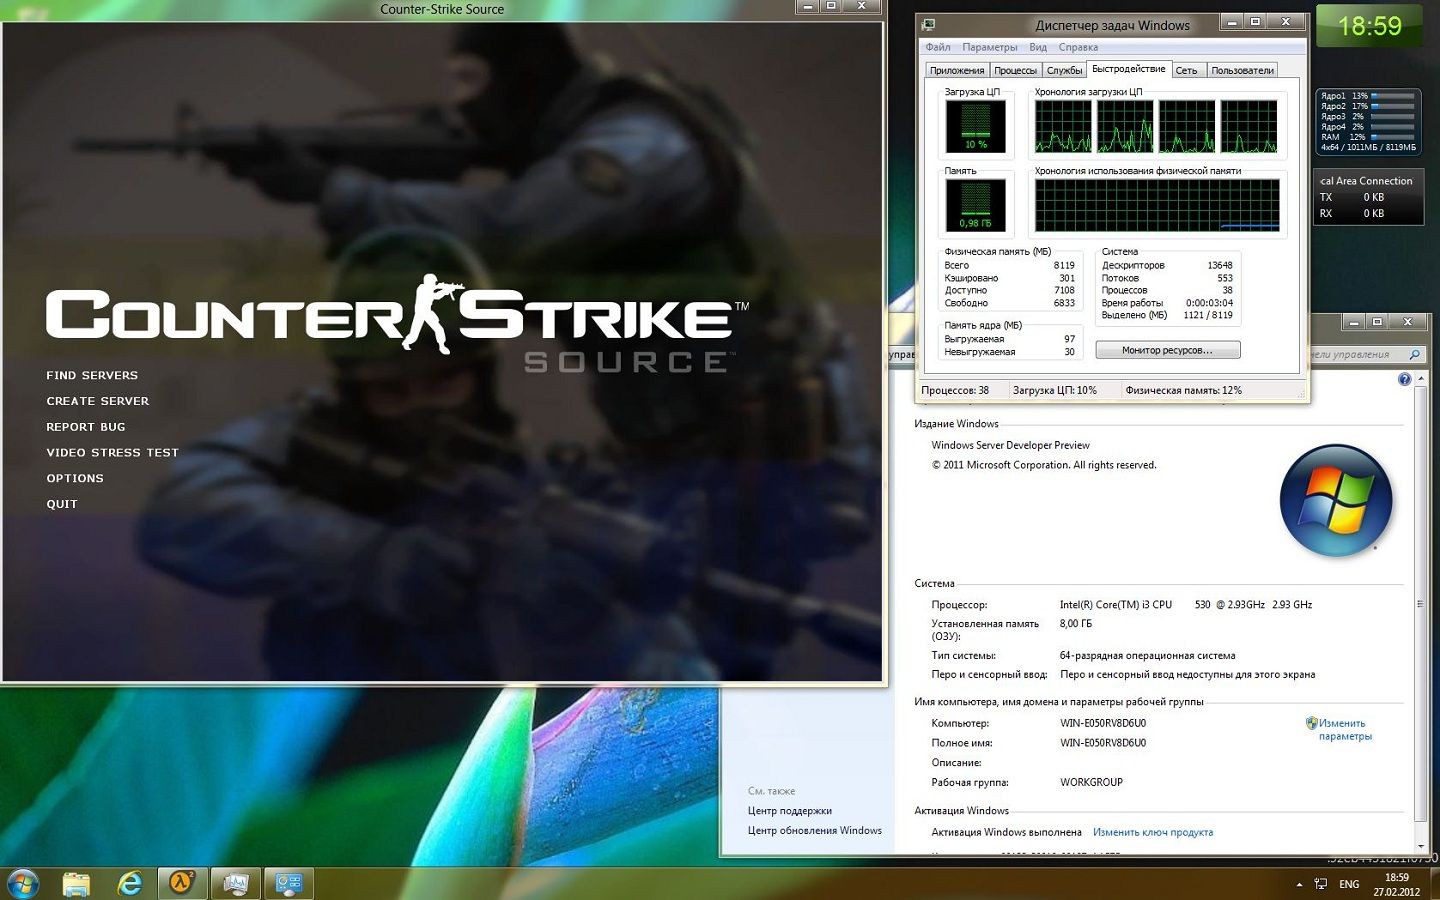Click the Windows logo in System window
Image resolution: width=1440 pixels, height=900 pixels.
1336,500
